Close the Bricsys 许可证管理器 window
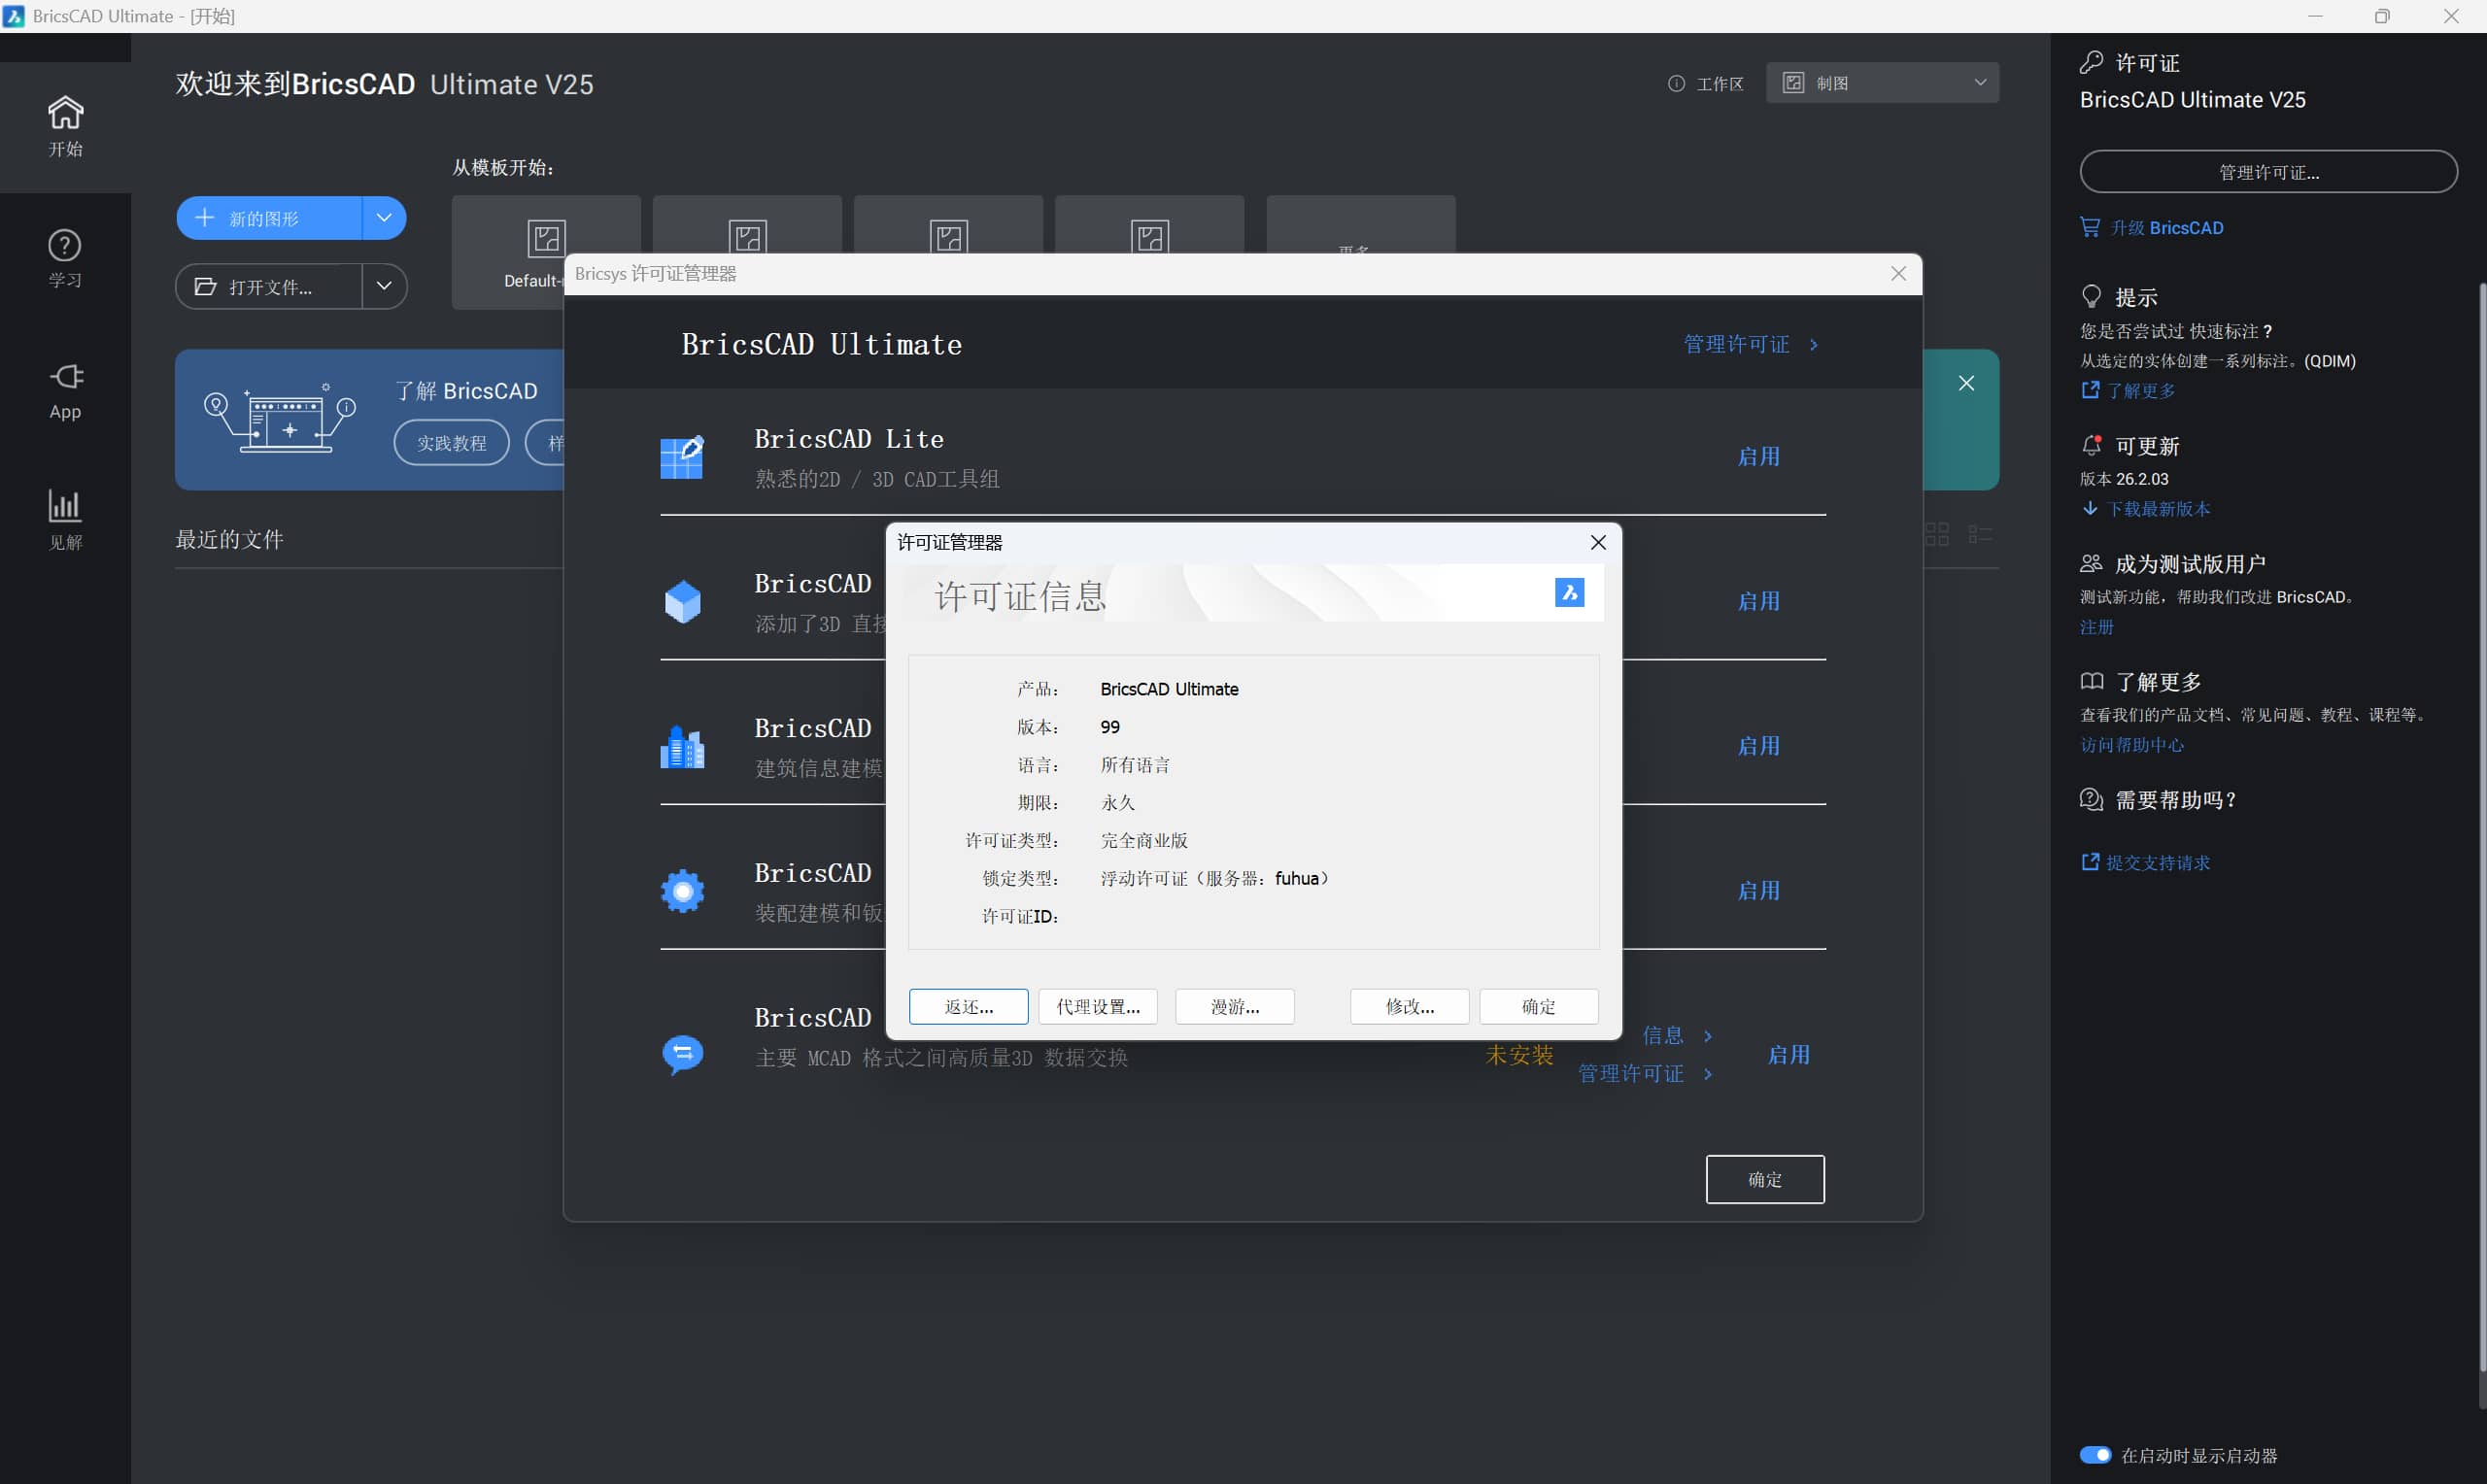Viewport: 2487px width, 1484px height. [1898, 274]
